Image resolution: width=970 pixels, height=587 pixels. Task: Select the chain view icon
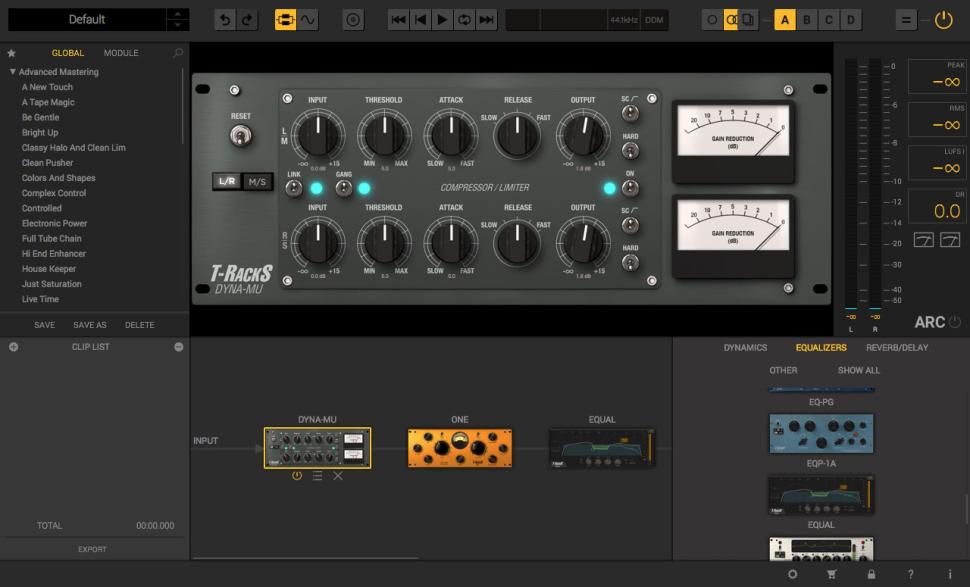pyautogui.click(x=285, y=20)
